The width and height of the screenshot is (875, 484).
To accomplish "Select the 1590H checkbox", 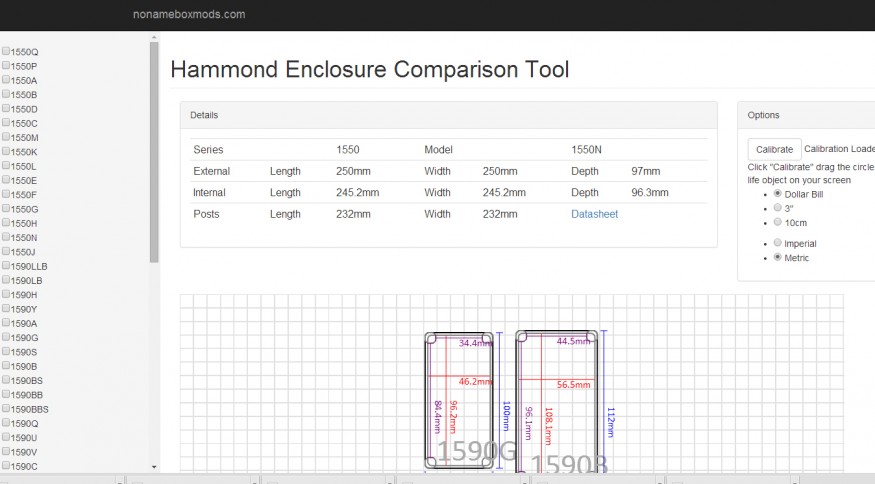I will (x=6, y=294).
